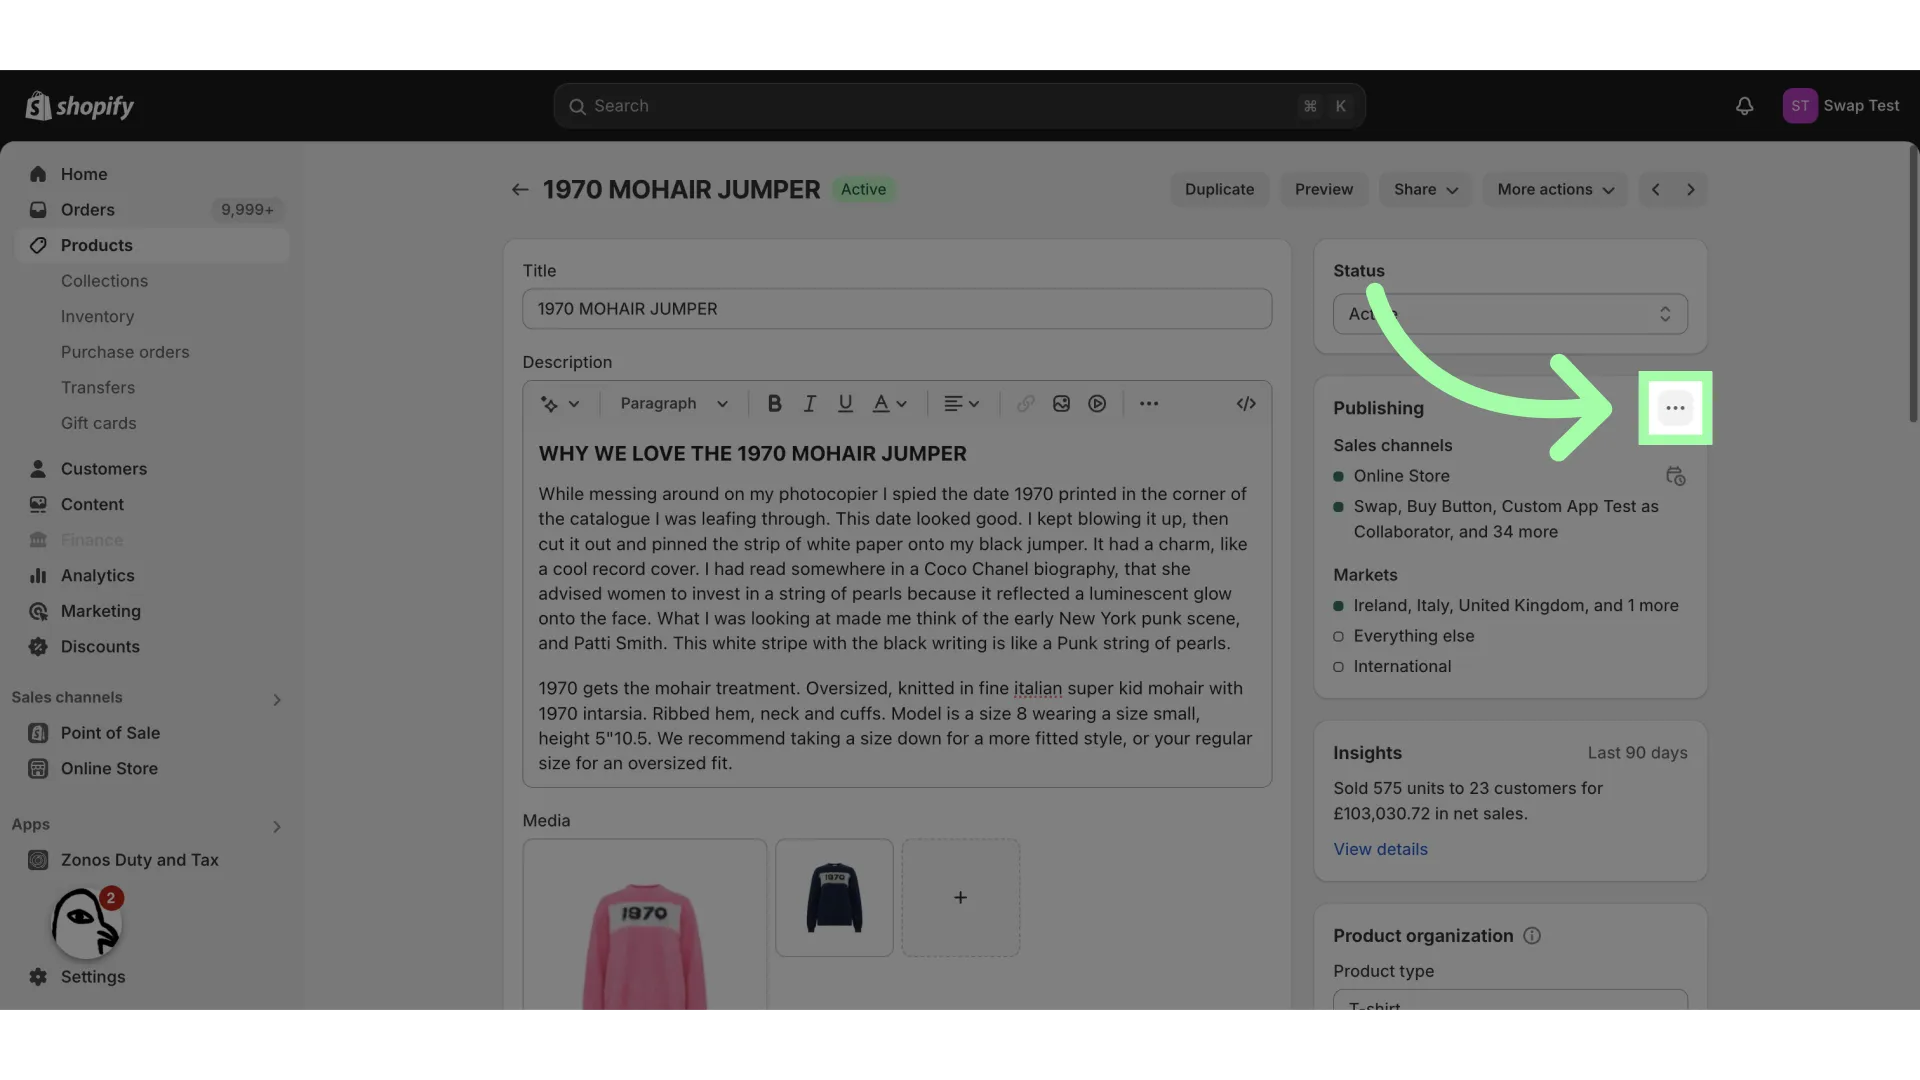The image size is (1920, 1080).
Task: Open Orders in the sidebar
Action: [x=152, y=210]
